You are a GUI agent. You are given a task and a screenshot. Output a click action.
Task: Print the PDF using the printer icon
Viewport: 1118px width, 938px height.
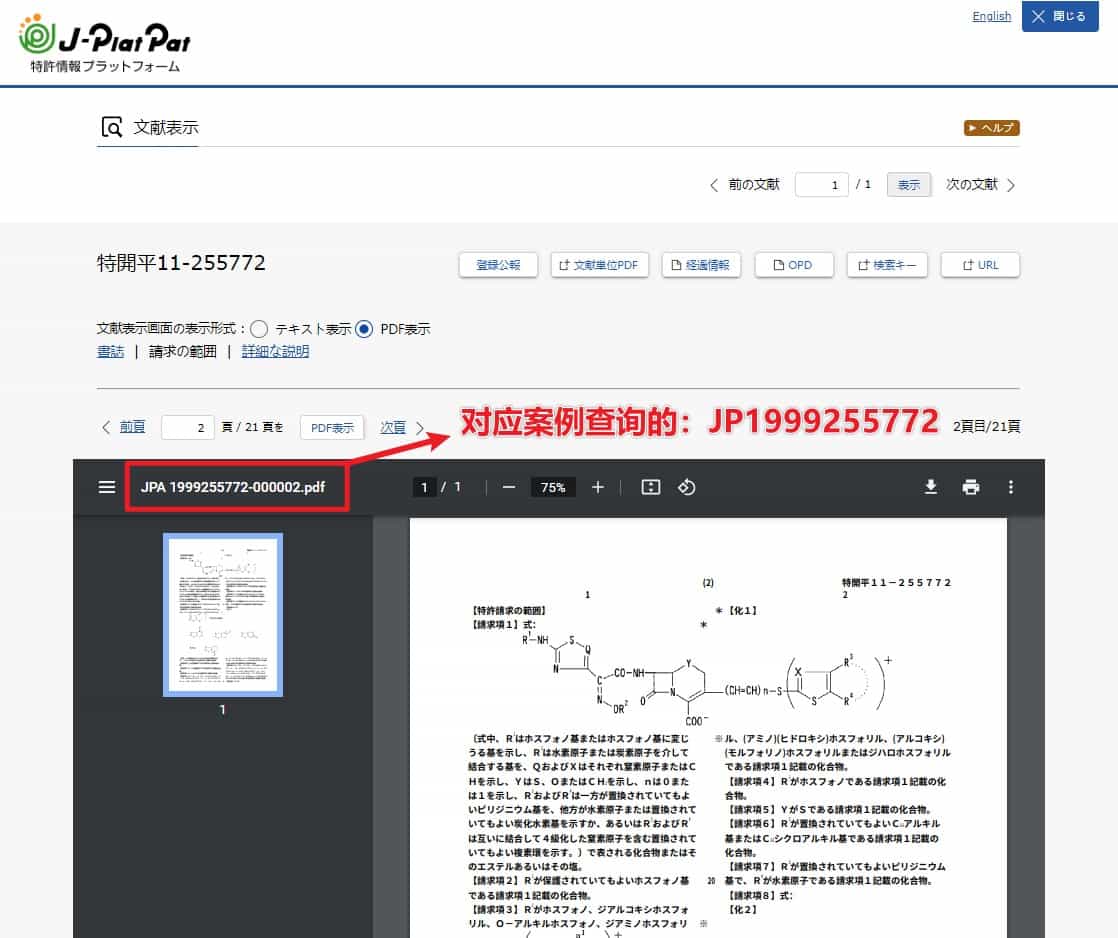click(x=970, y=487)
